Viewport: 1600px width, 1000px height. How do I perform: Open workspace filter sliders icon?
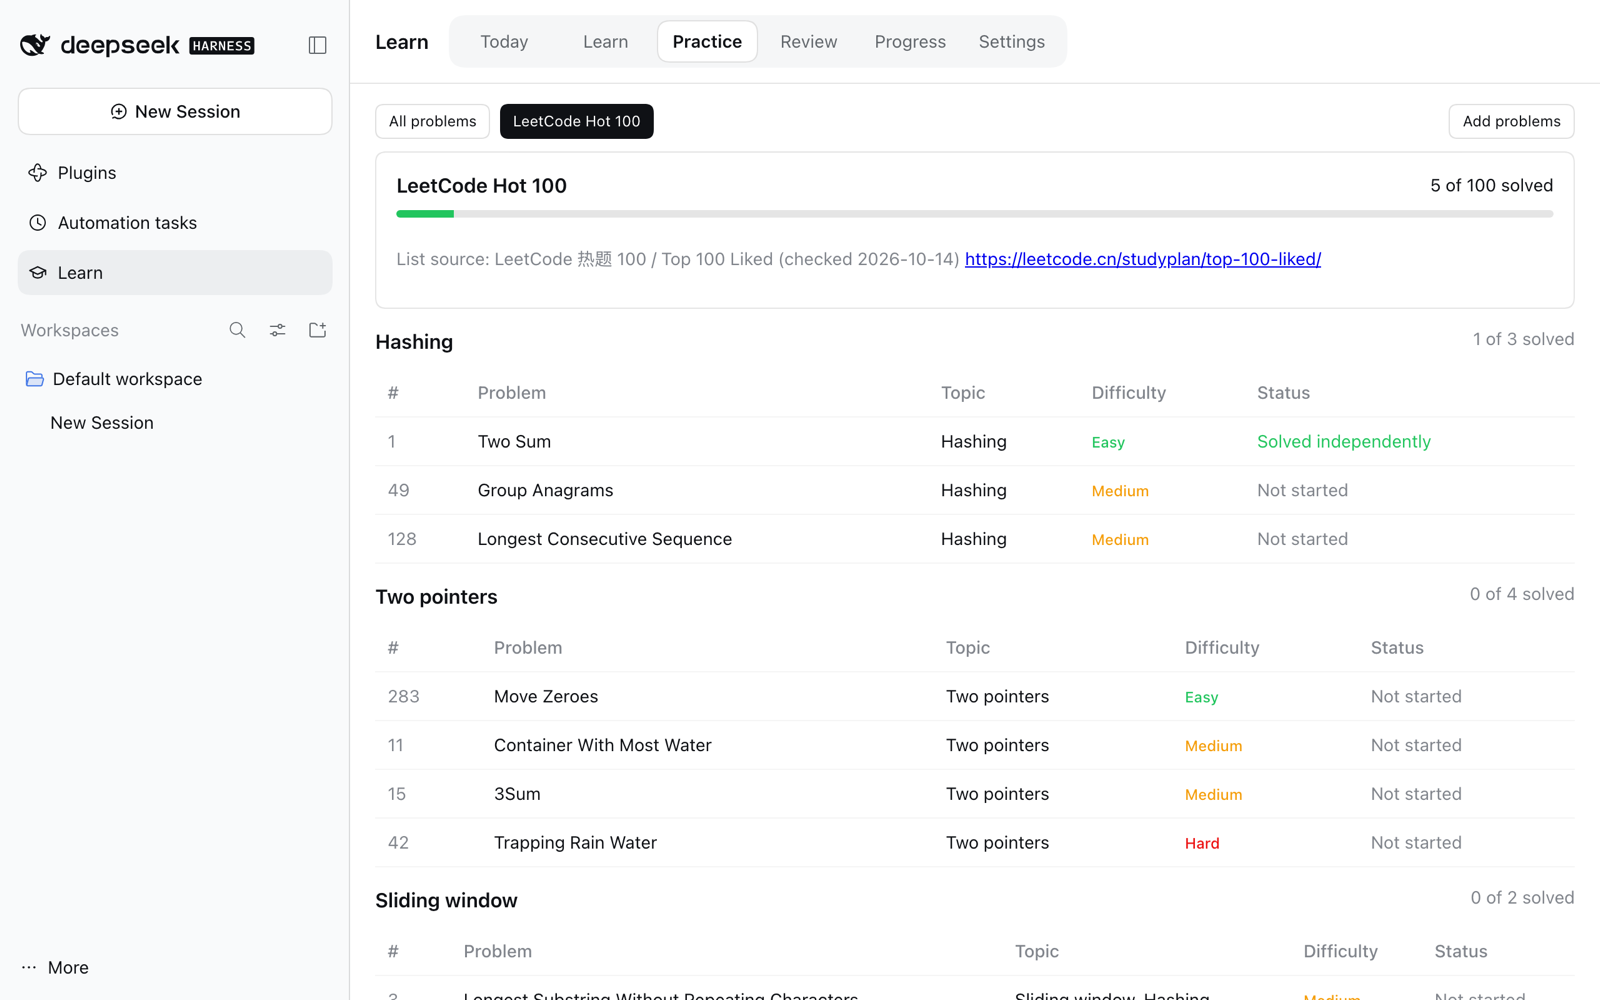click(x=278, y=330)
